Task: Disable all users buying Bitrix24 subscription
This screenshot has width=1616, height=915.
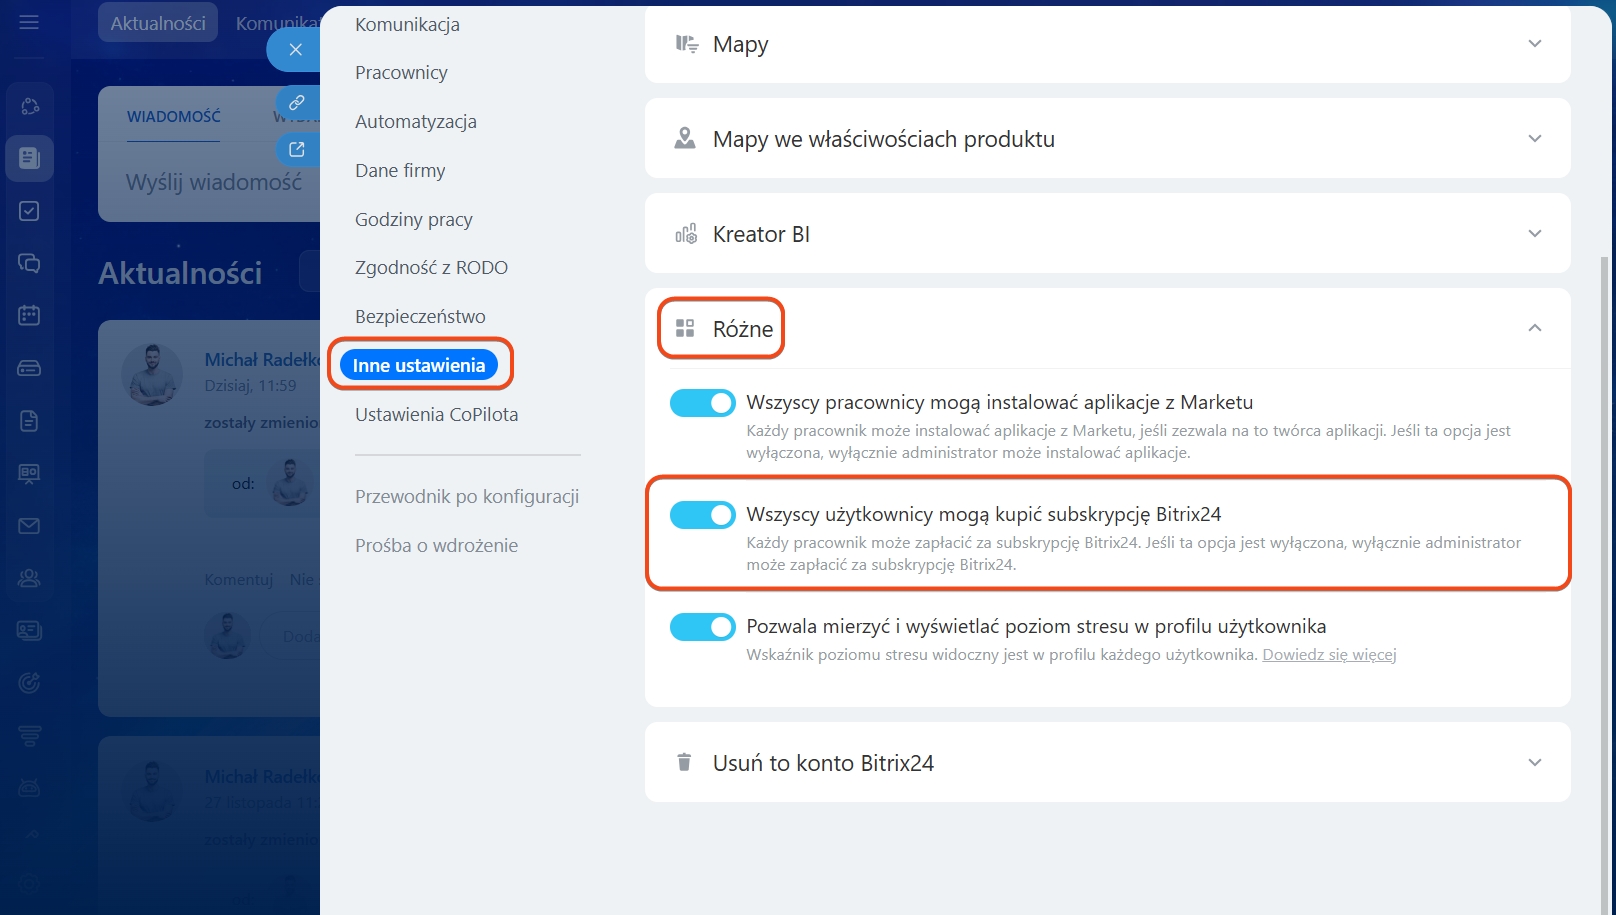Action: coord(702,514)
